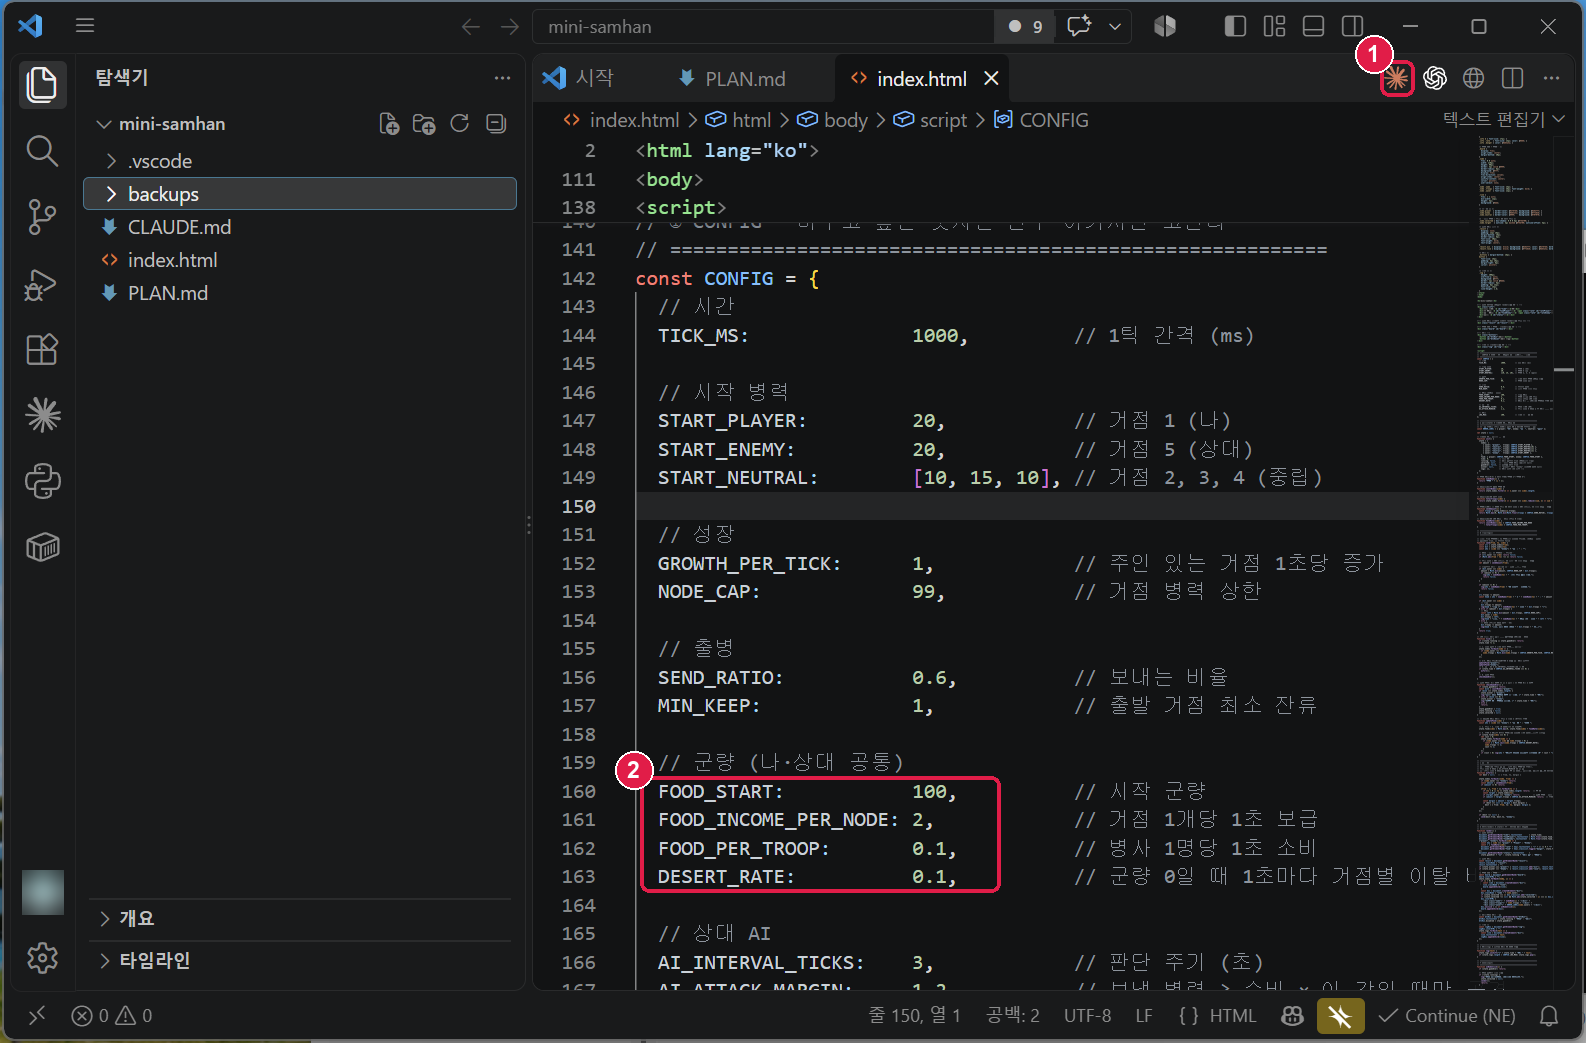
Task: Show errors and warnings in status bar
Action: click(112, 1016)
